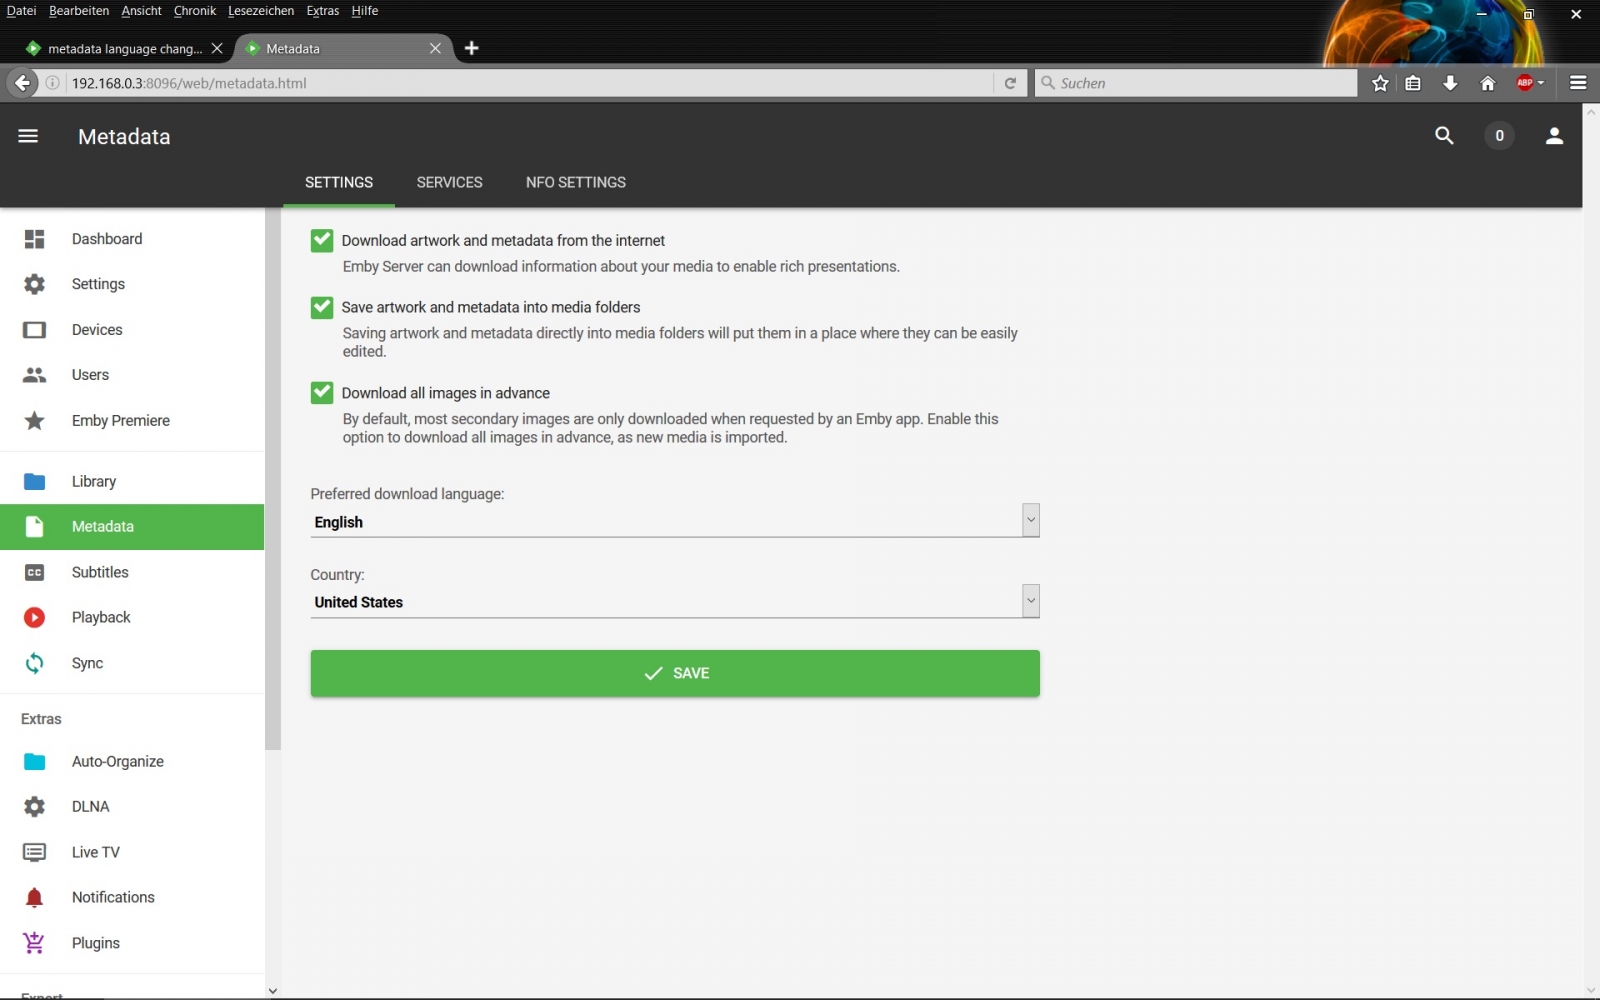The width and height of the screenshot is (1600, 1000).
Task: Click the browser back arrow button
Action: 22,83
